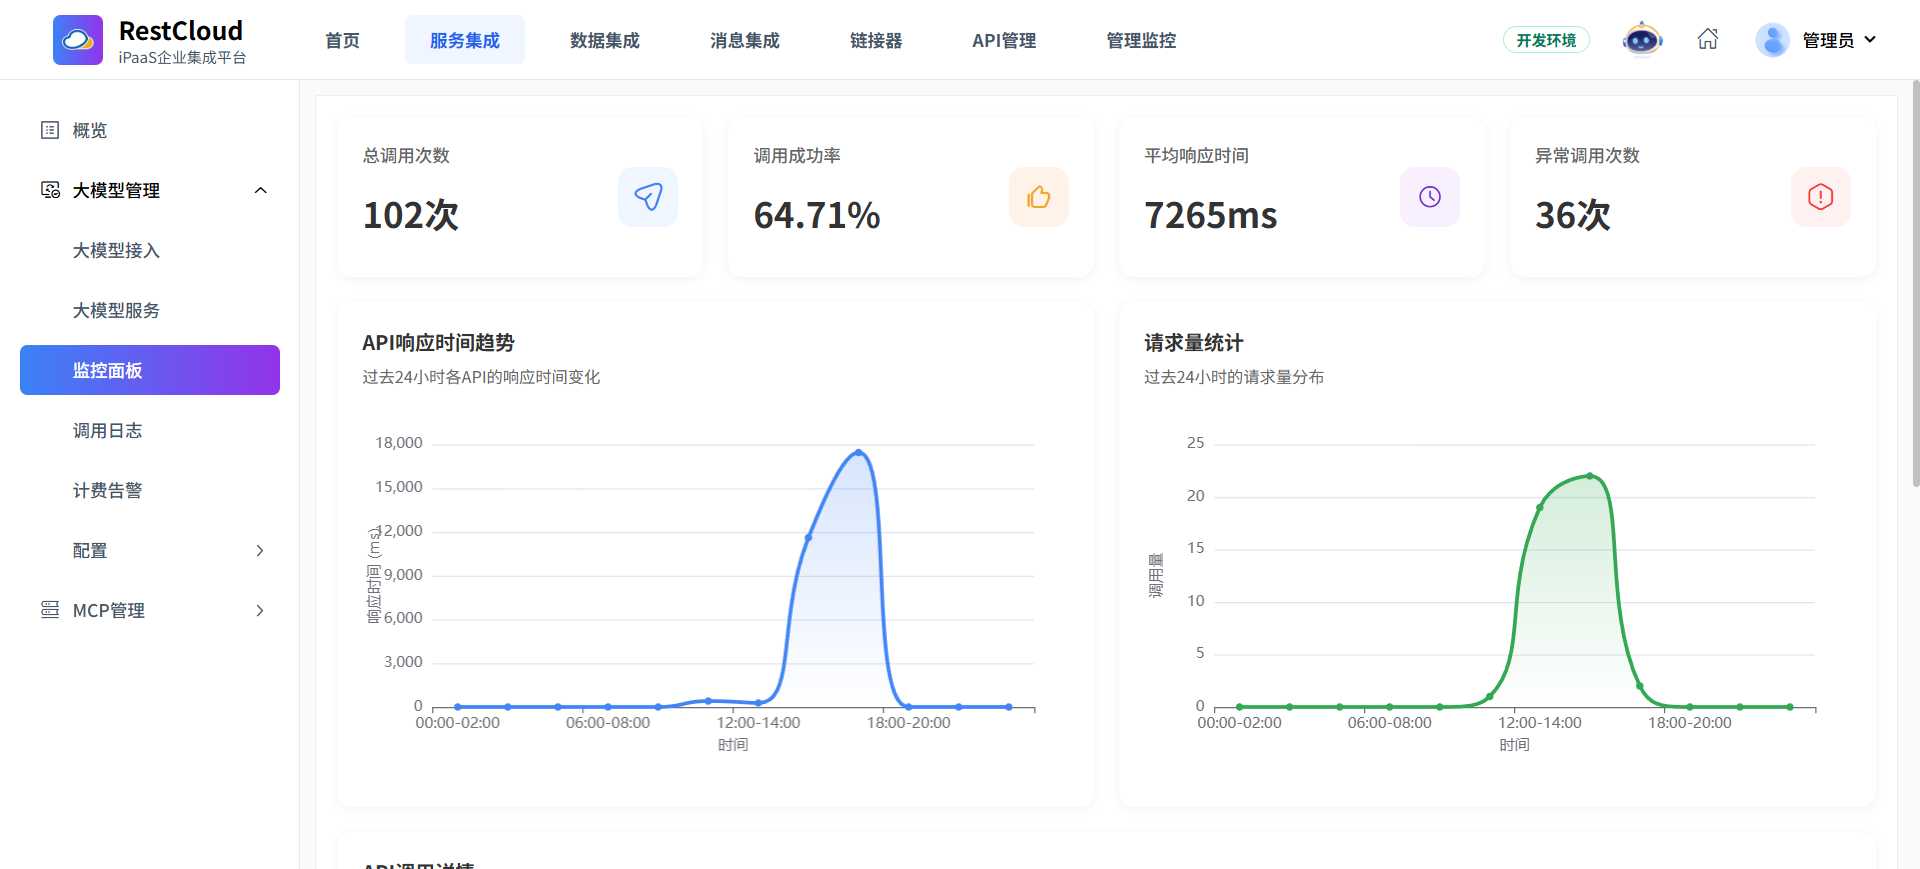Image resolution: width=1920 pixels, height=869 pixels.
Task: Open 大模型接入 in the sidebar
Action: (x=116, y=250)
